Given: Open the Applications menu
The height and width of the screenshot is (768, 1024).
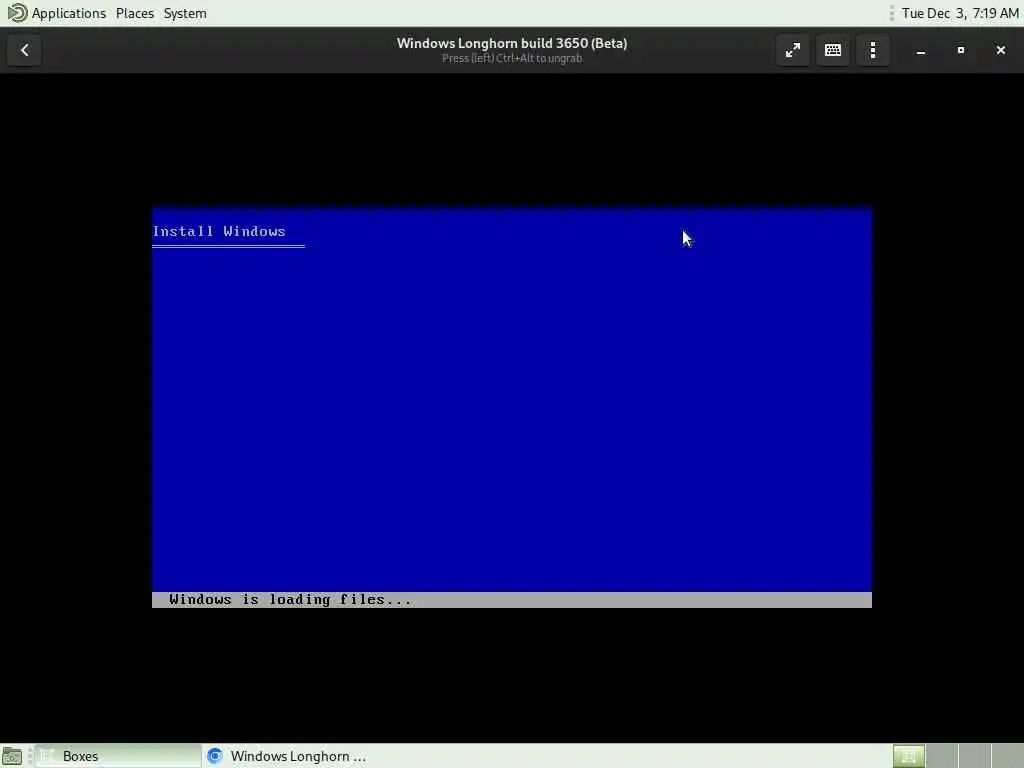Looking at the screenshot, I should (x=57, y=13).
